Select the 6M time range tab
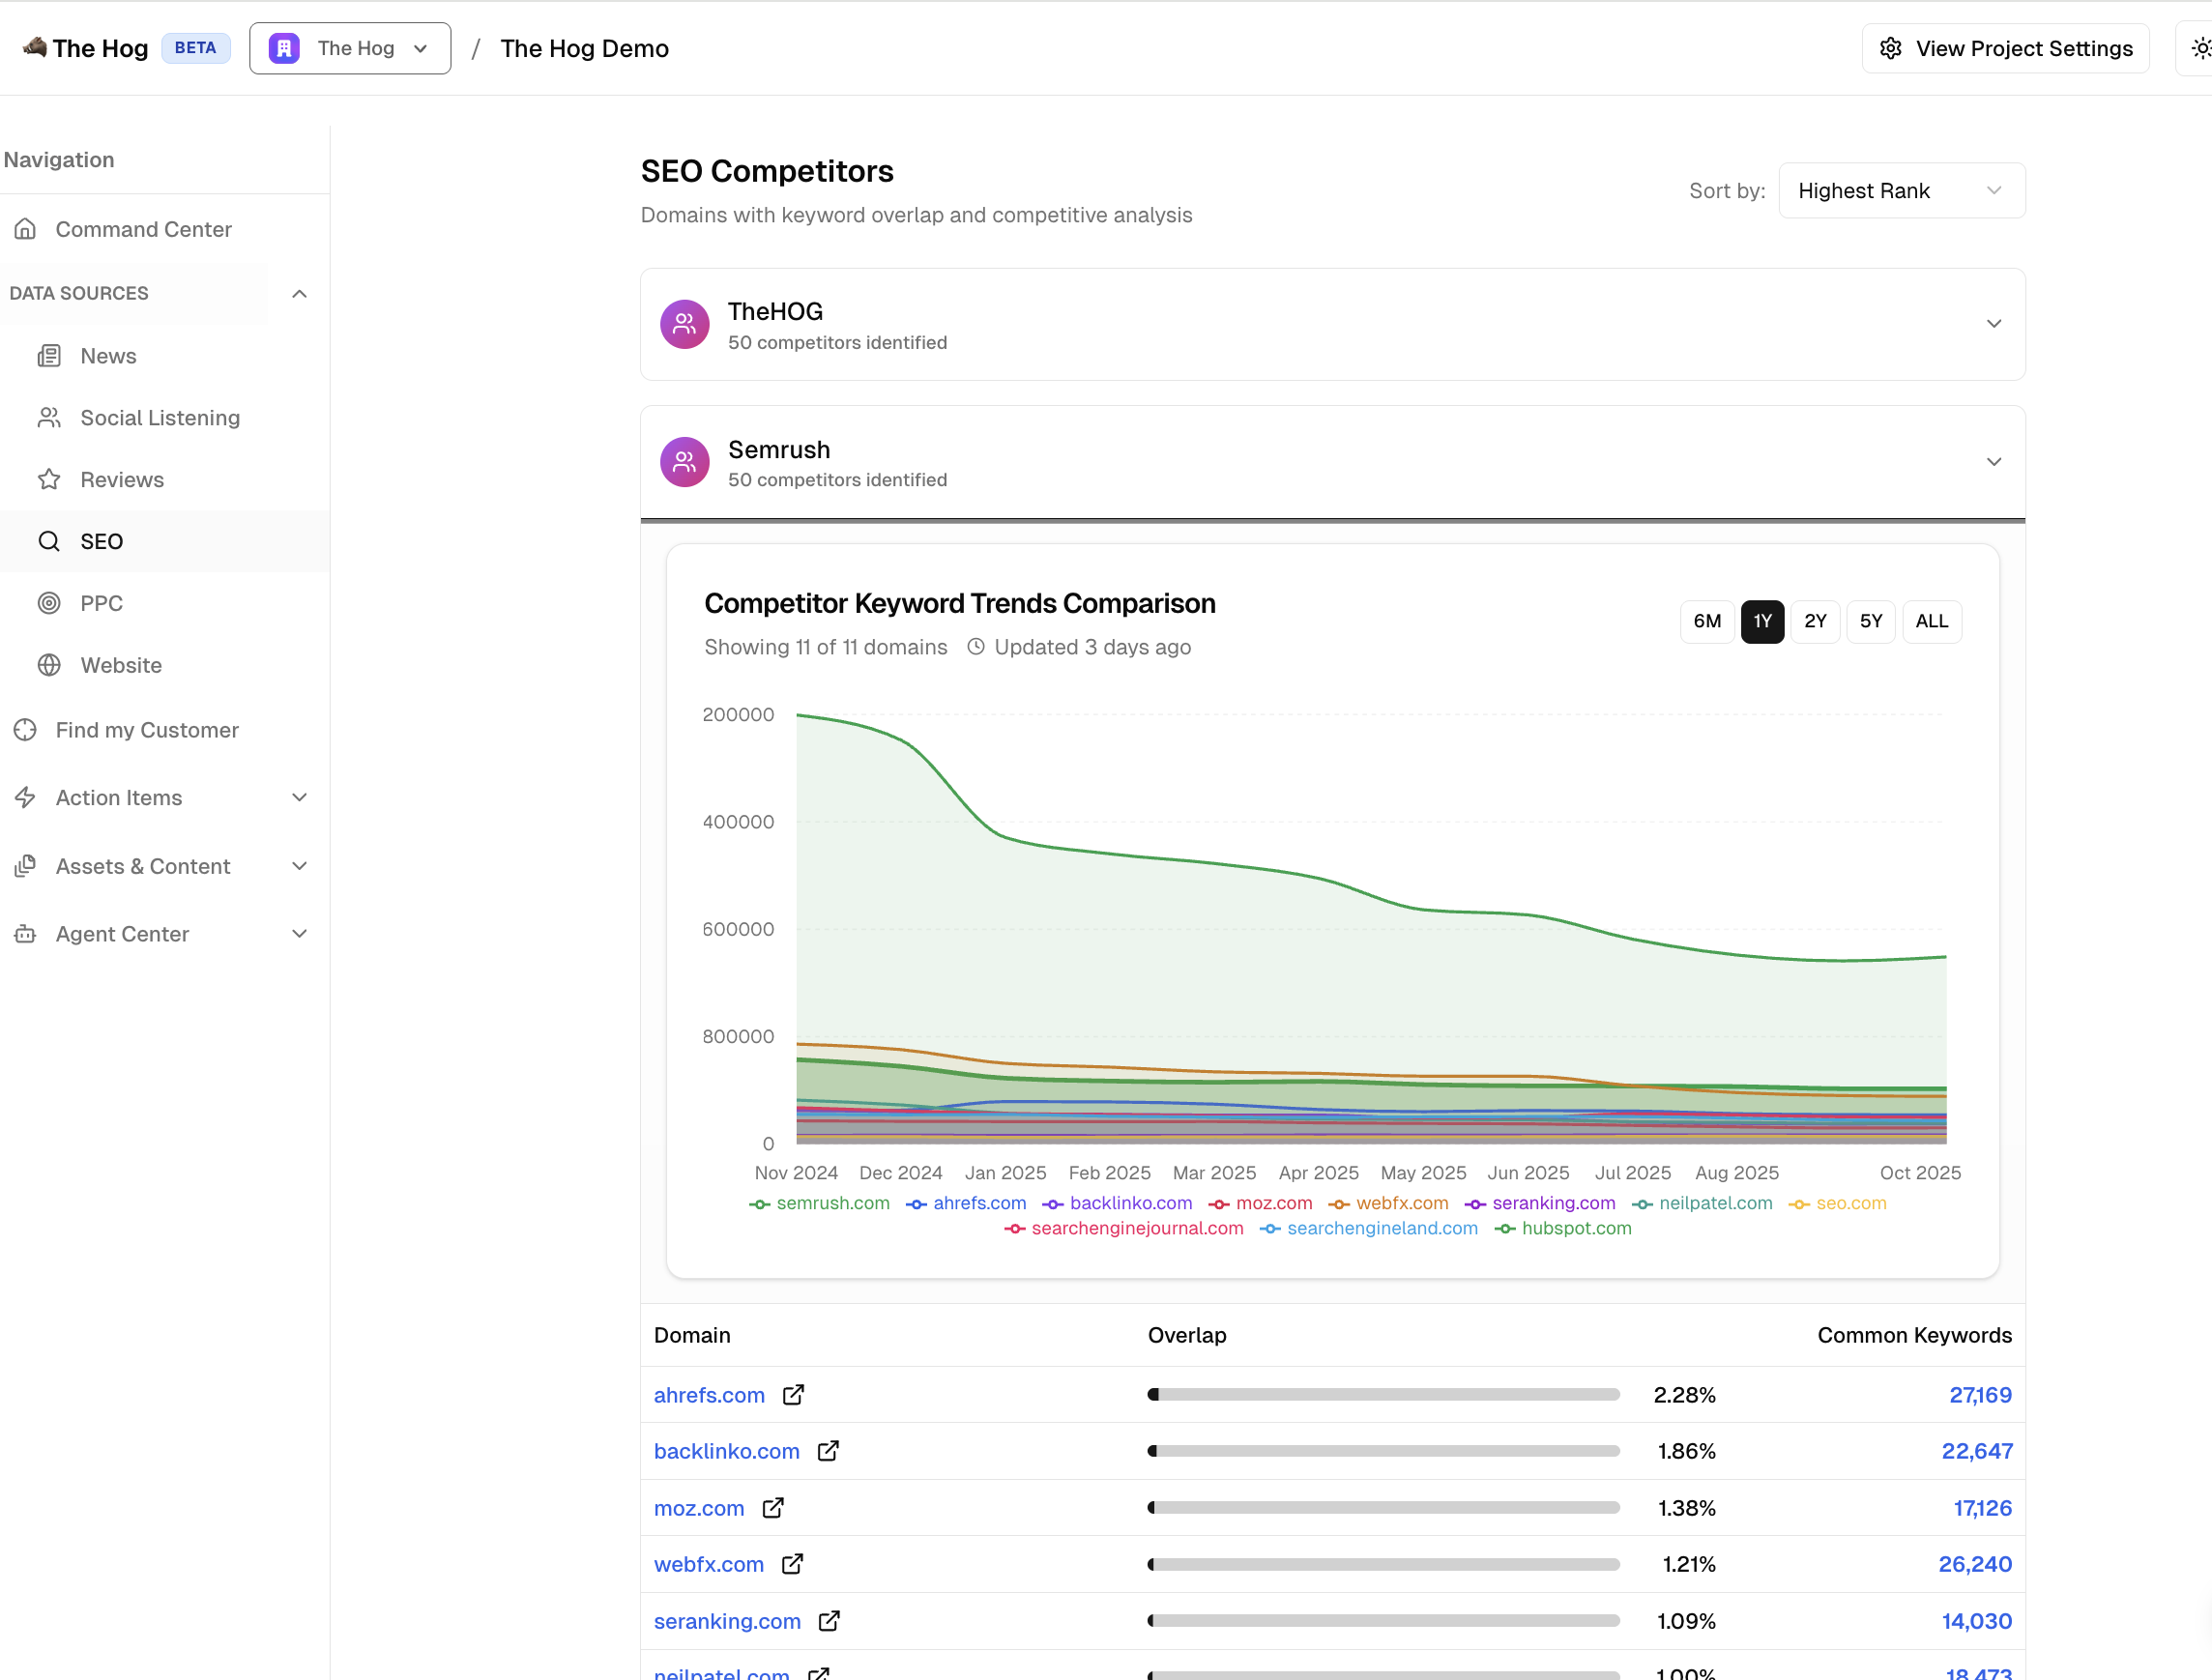The width and height of the screenshot is (2212, 1680). click(x=1706, y=621)
